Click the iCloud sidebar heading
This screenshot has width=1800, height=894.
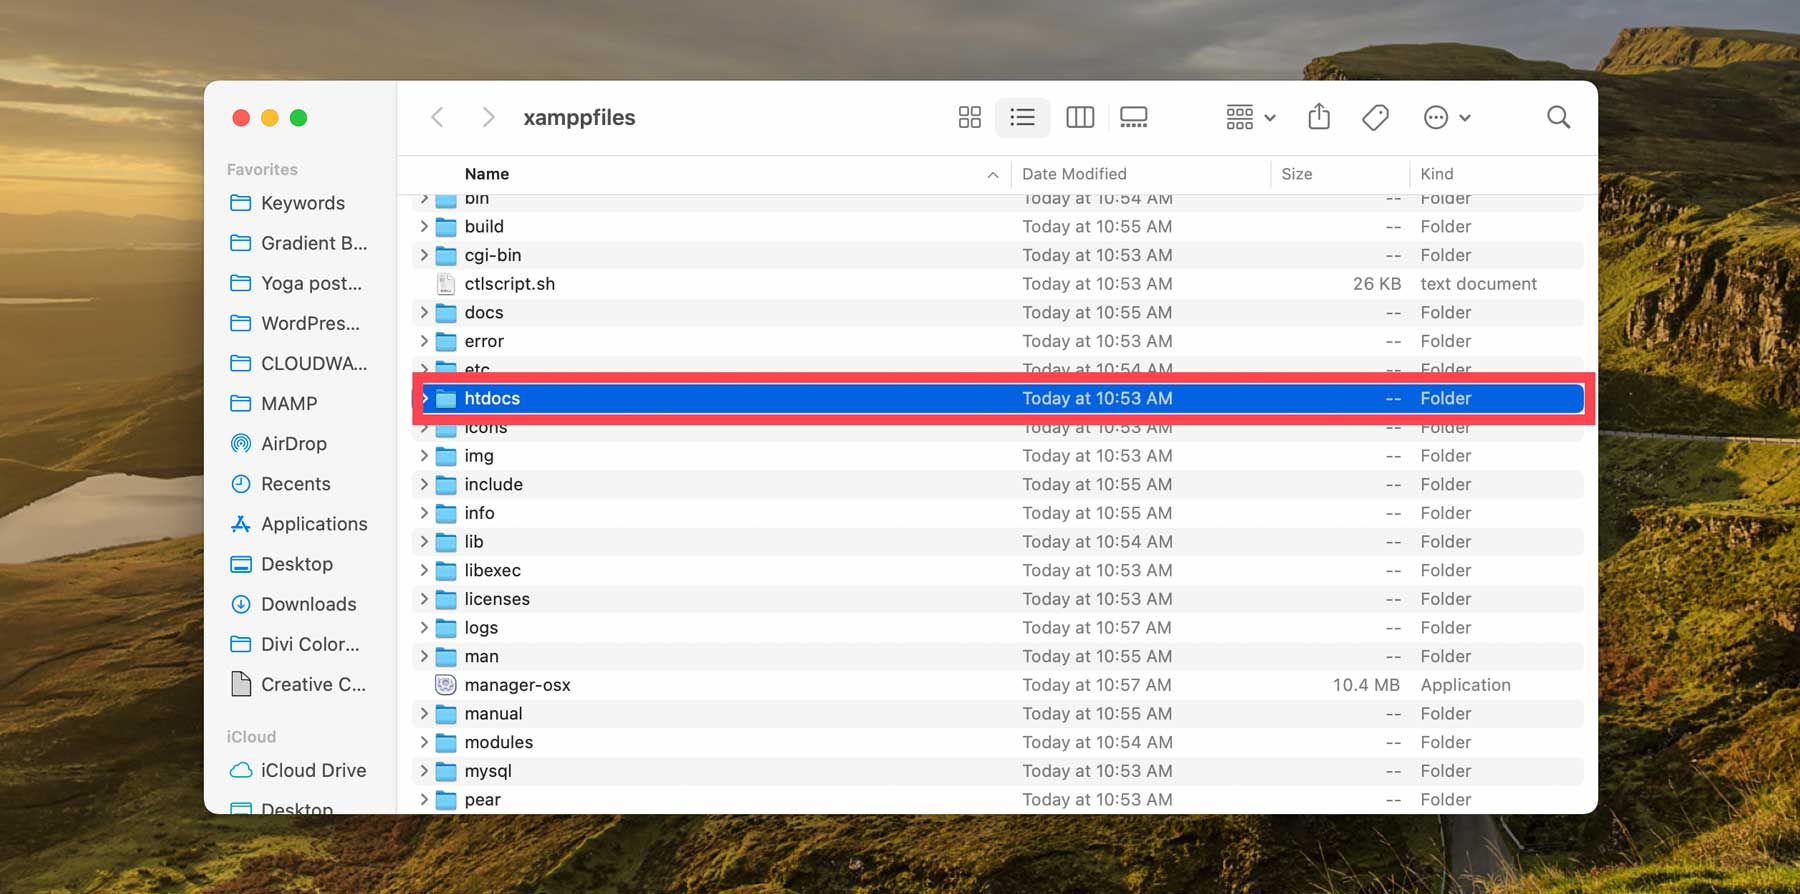(x=251, y=737)
